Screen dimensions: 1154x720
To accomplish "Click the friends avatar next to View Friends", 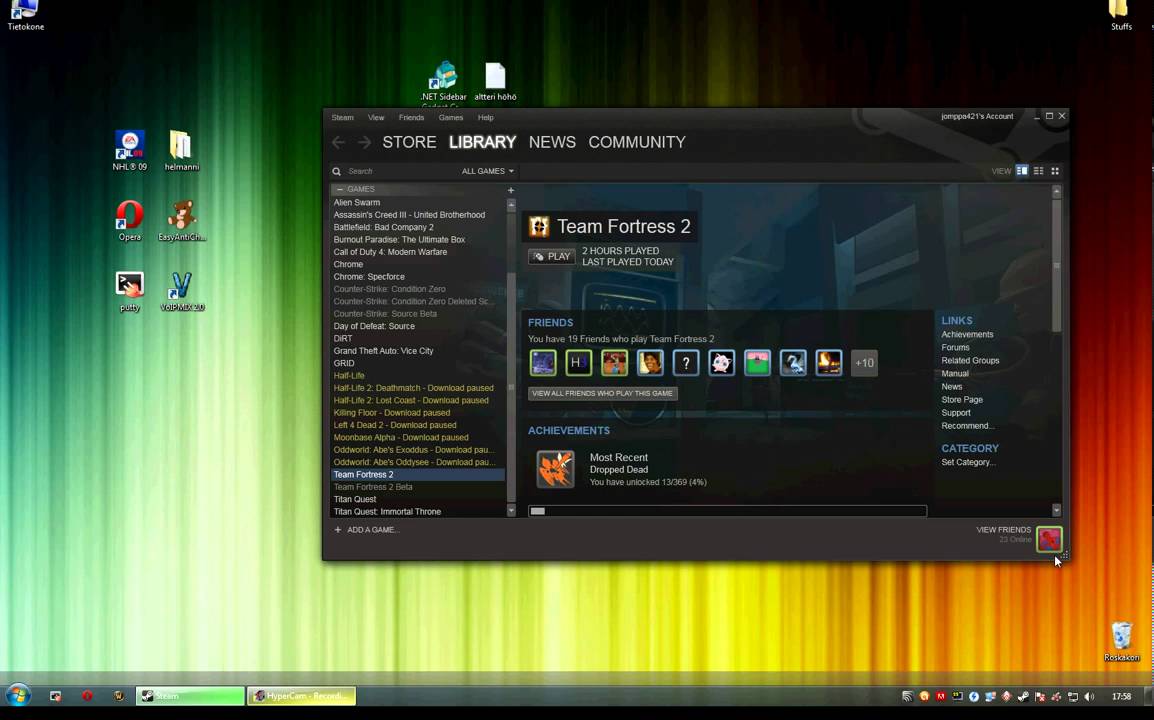I will coord(1049,539).
